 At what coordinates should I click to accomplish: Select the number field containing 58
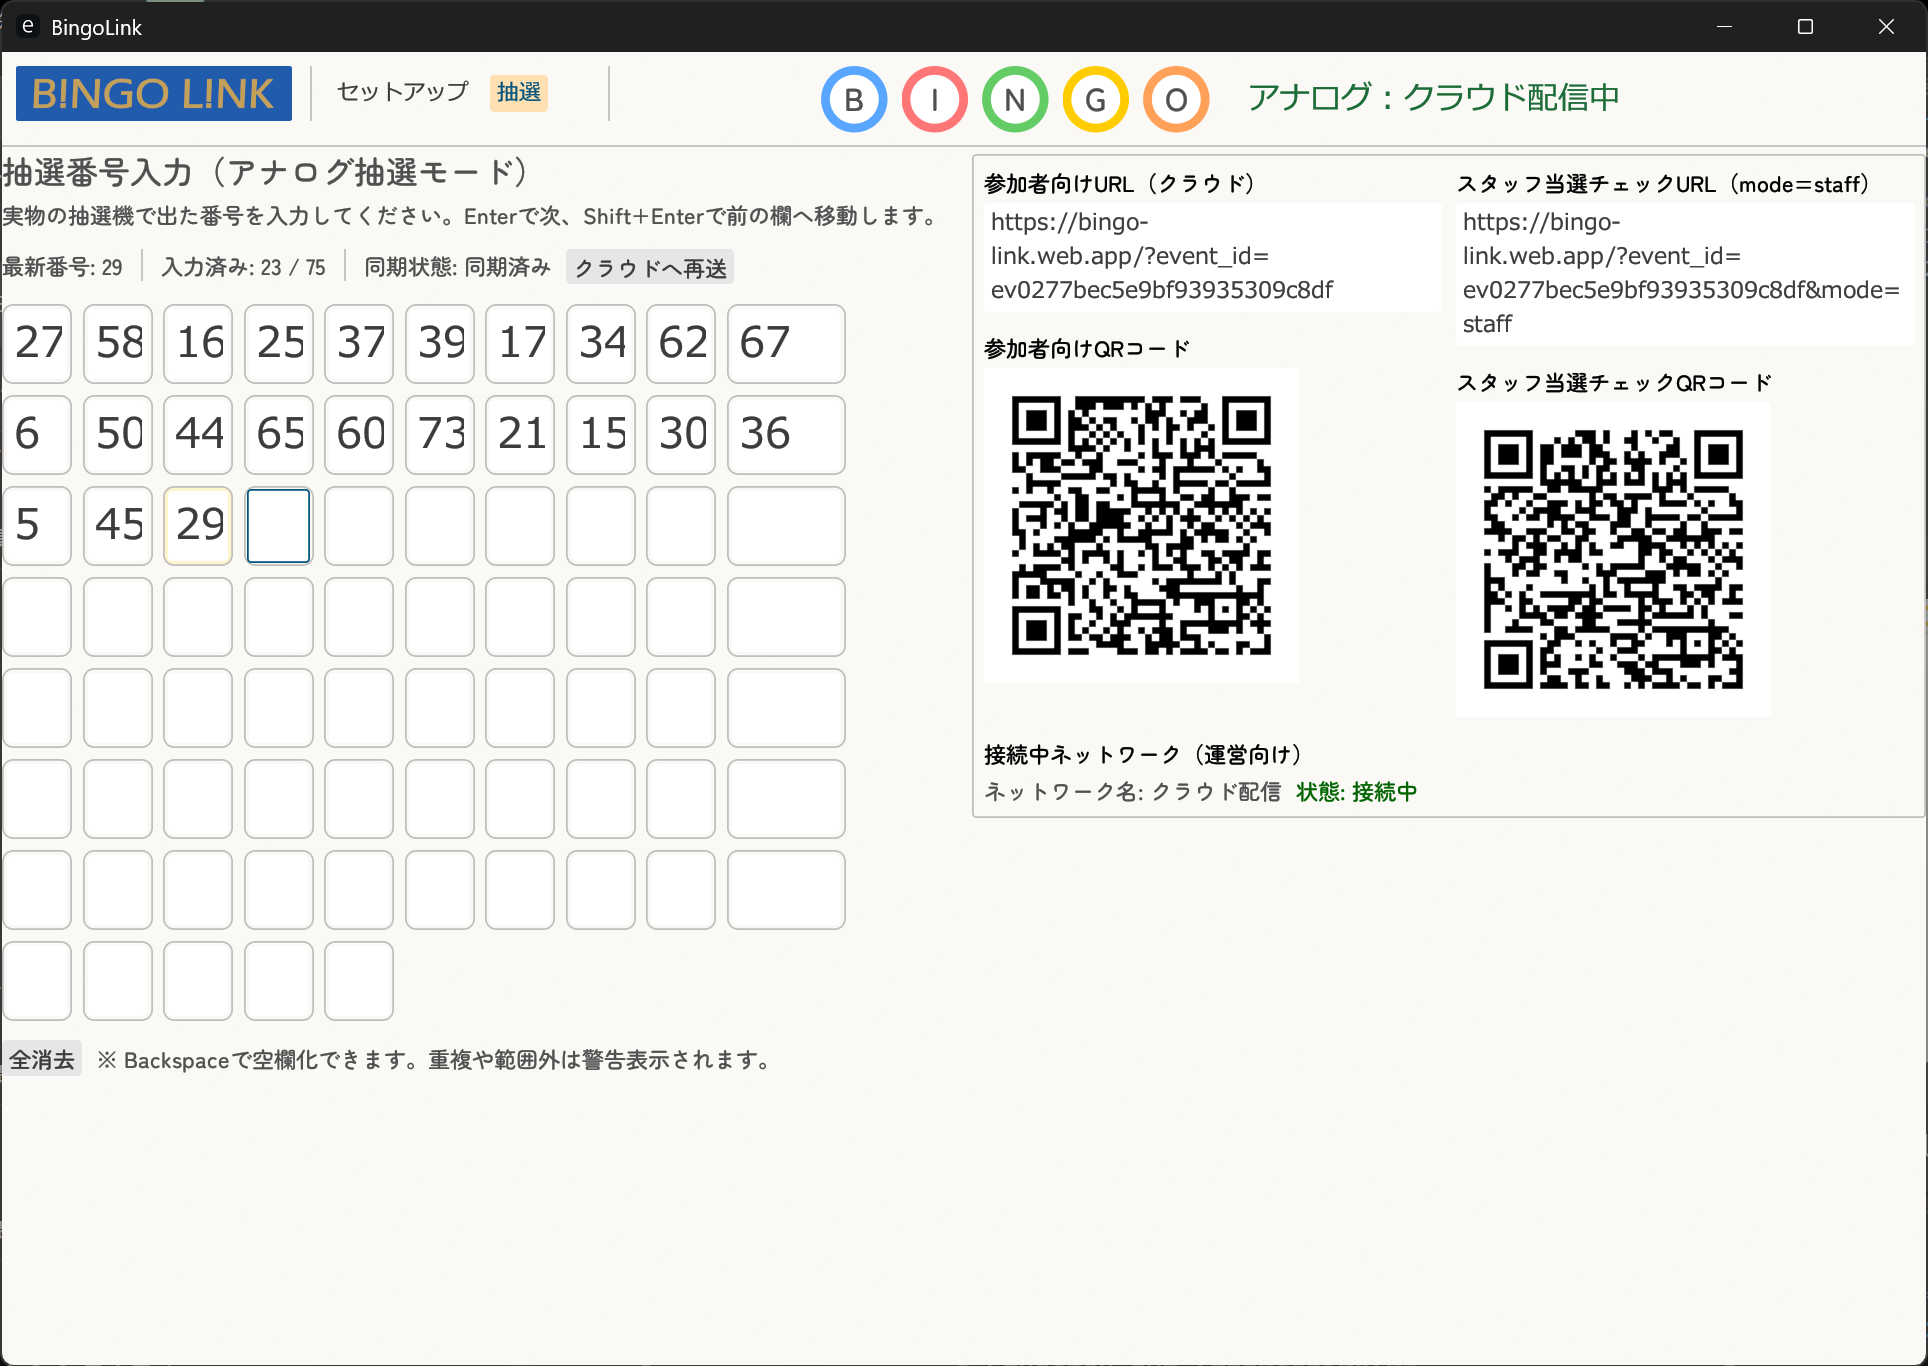(118, 344)
